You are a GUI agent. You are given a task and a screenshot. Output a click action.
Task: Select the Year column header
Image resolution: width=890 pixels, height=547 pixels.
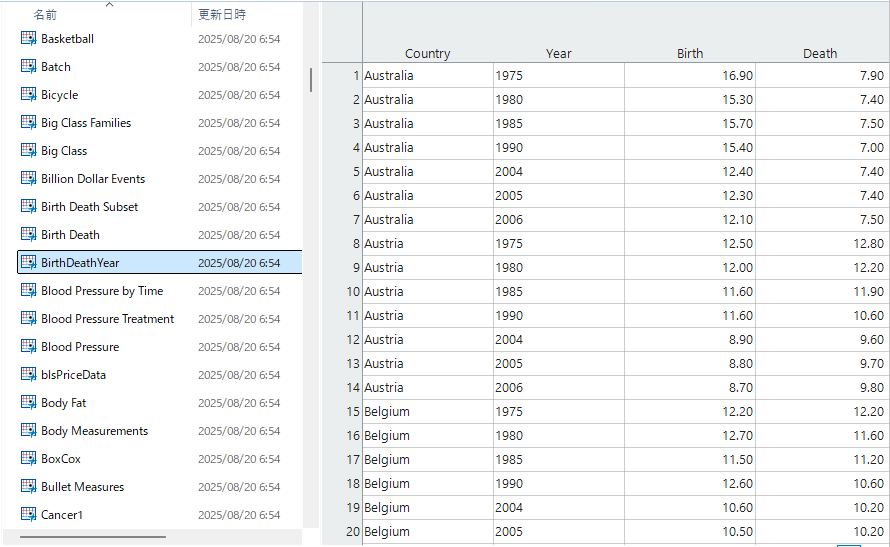[x=559, y=53]
